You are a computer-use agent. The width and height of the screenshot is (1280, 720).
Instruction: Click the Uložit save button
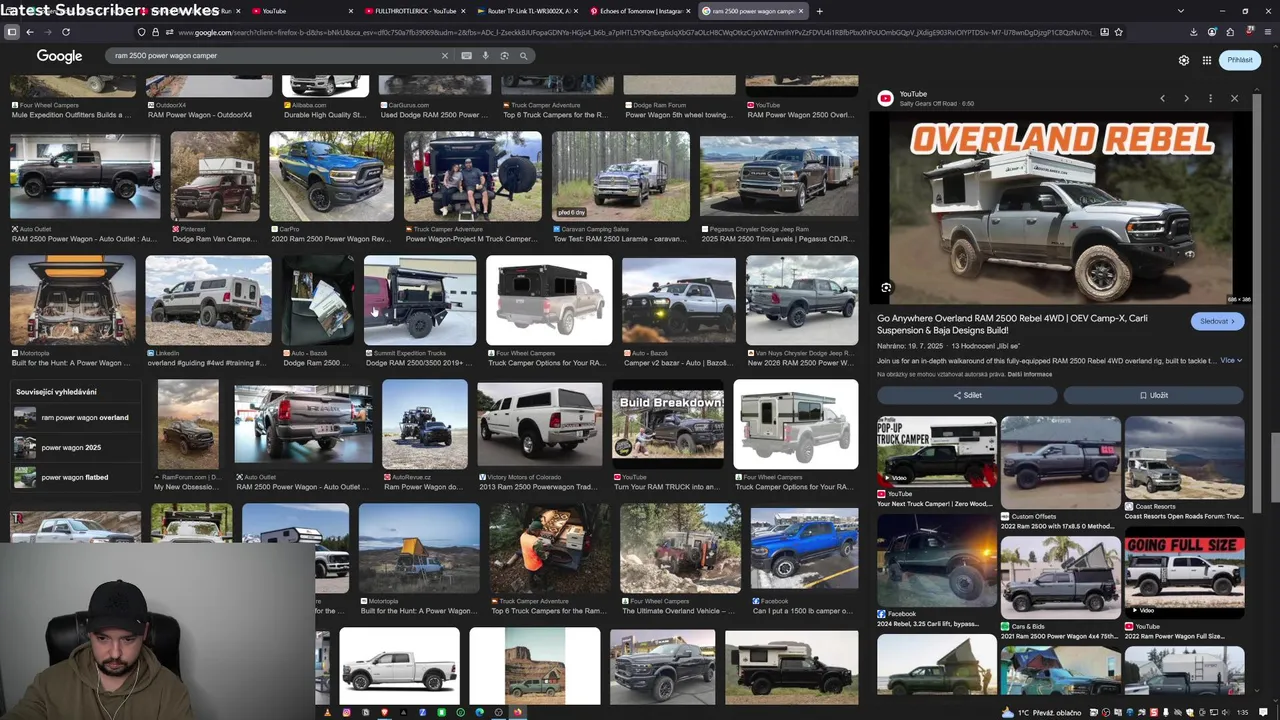point(1153,395)
